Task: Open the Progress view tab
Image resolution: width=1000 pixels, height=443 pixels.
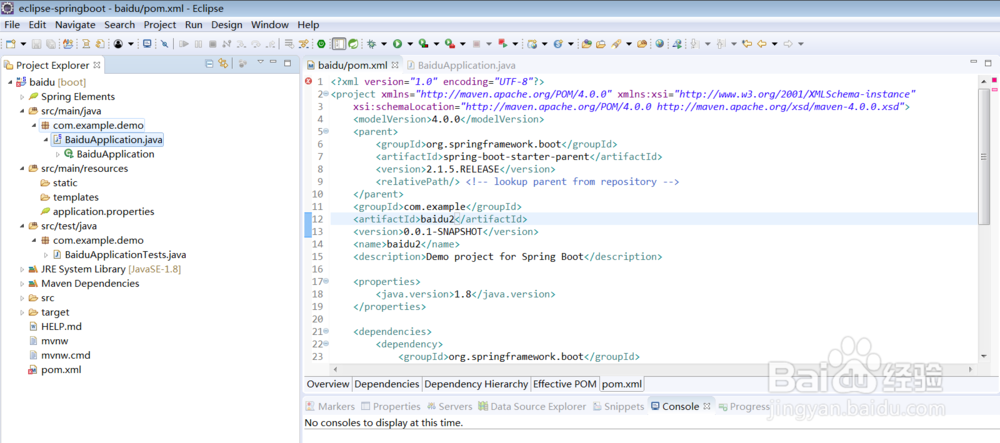Action: click(x=744, y=406)
